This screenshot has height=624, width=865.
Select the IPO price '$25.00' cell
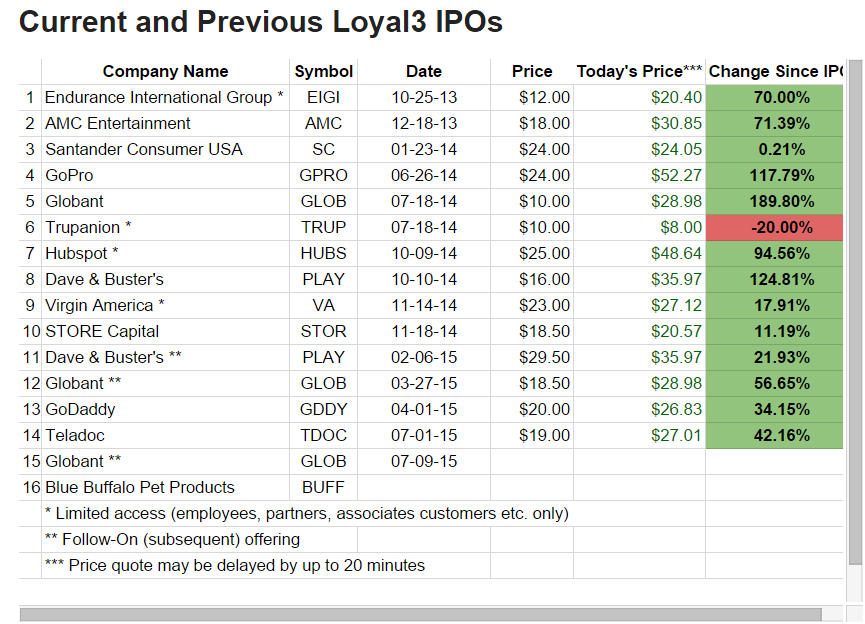(532, 253)
